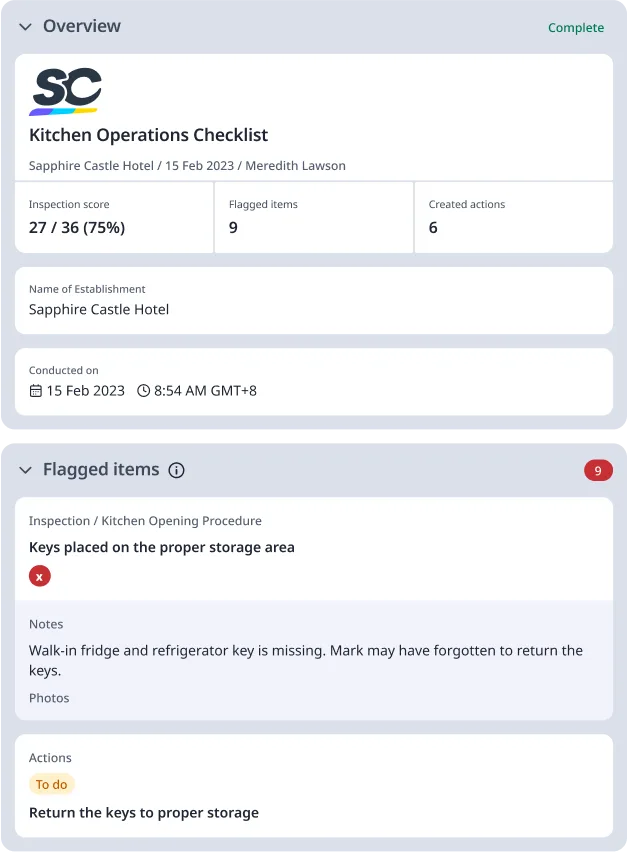Open the info tooltip for Flagged items

pyautogui.click(x=177, y=470)
